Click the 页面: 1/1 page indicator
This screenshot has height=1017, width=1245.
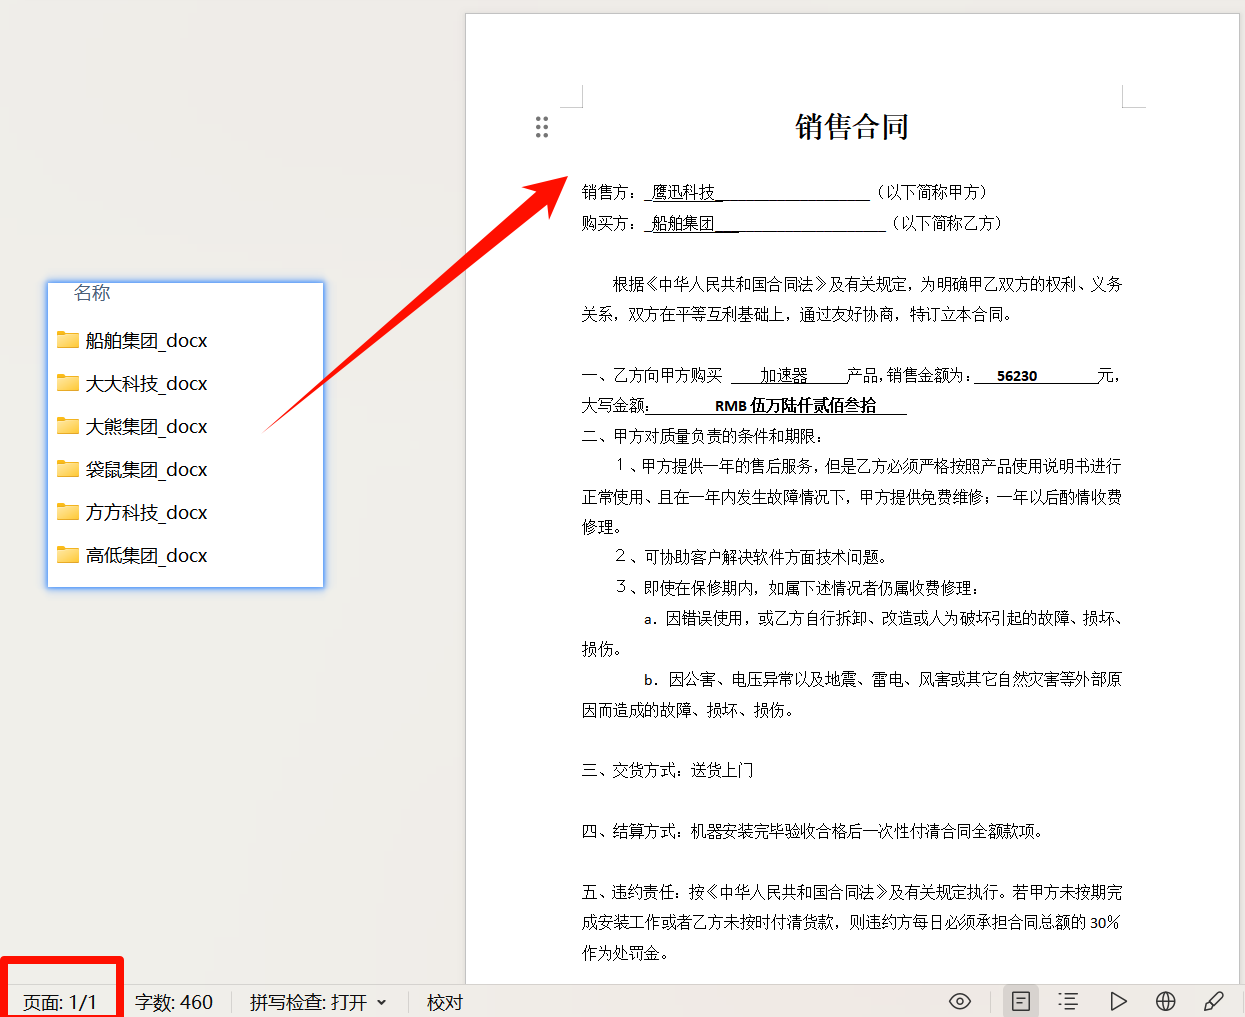[61, 1001]
